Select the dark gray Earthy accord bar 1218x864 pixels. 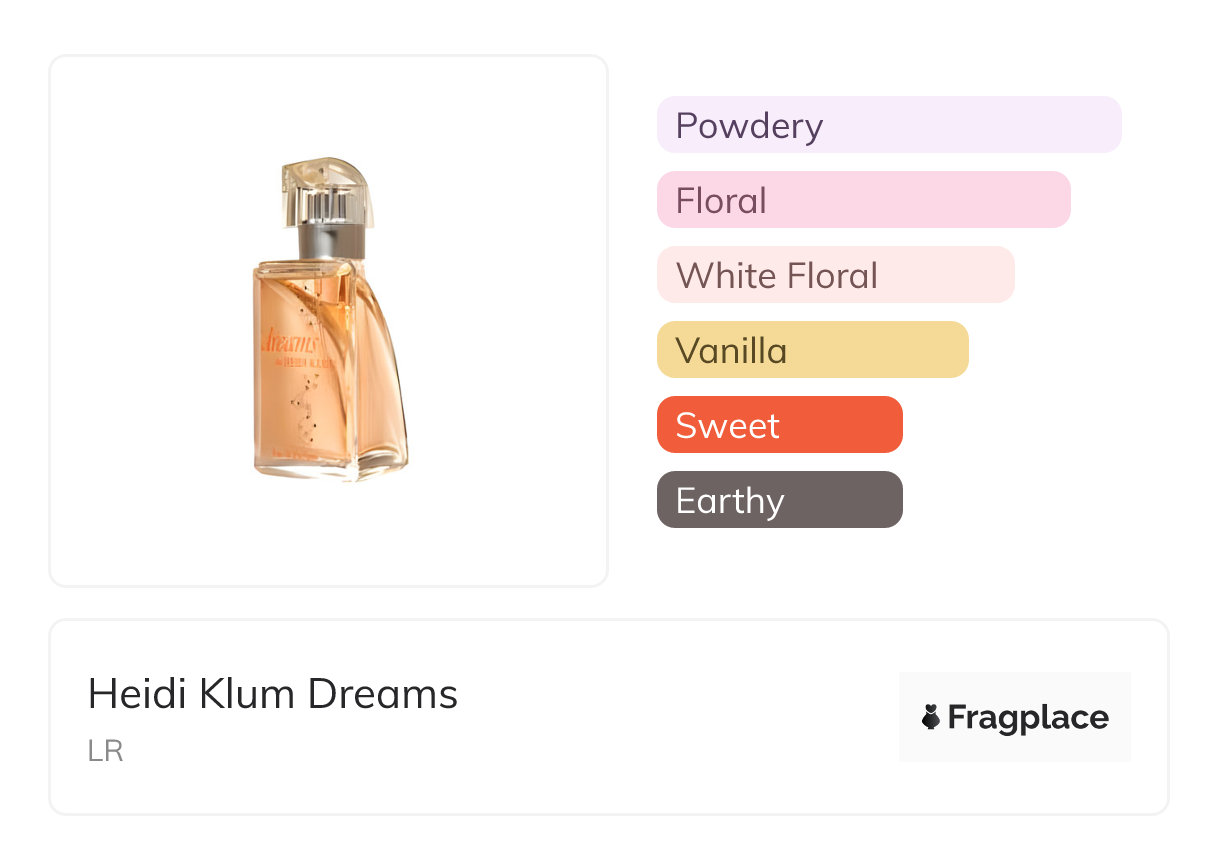(780, 500)
